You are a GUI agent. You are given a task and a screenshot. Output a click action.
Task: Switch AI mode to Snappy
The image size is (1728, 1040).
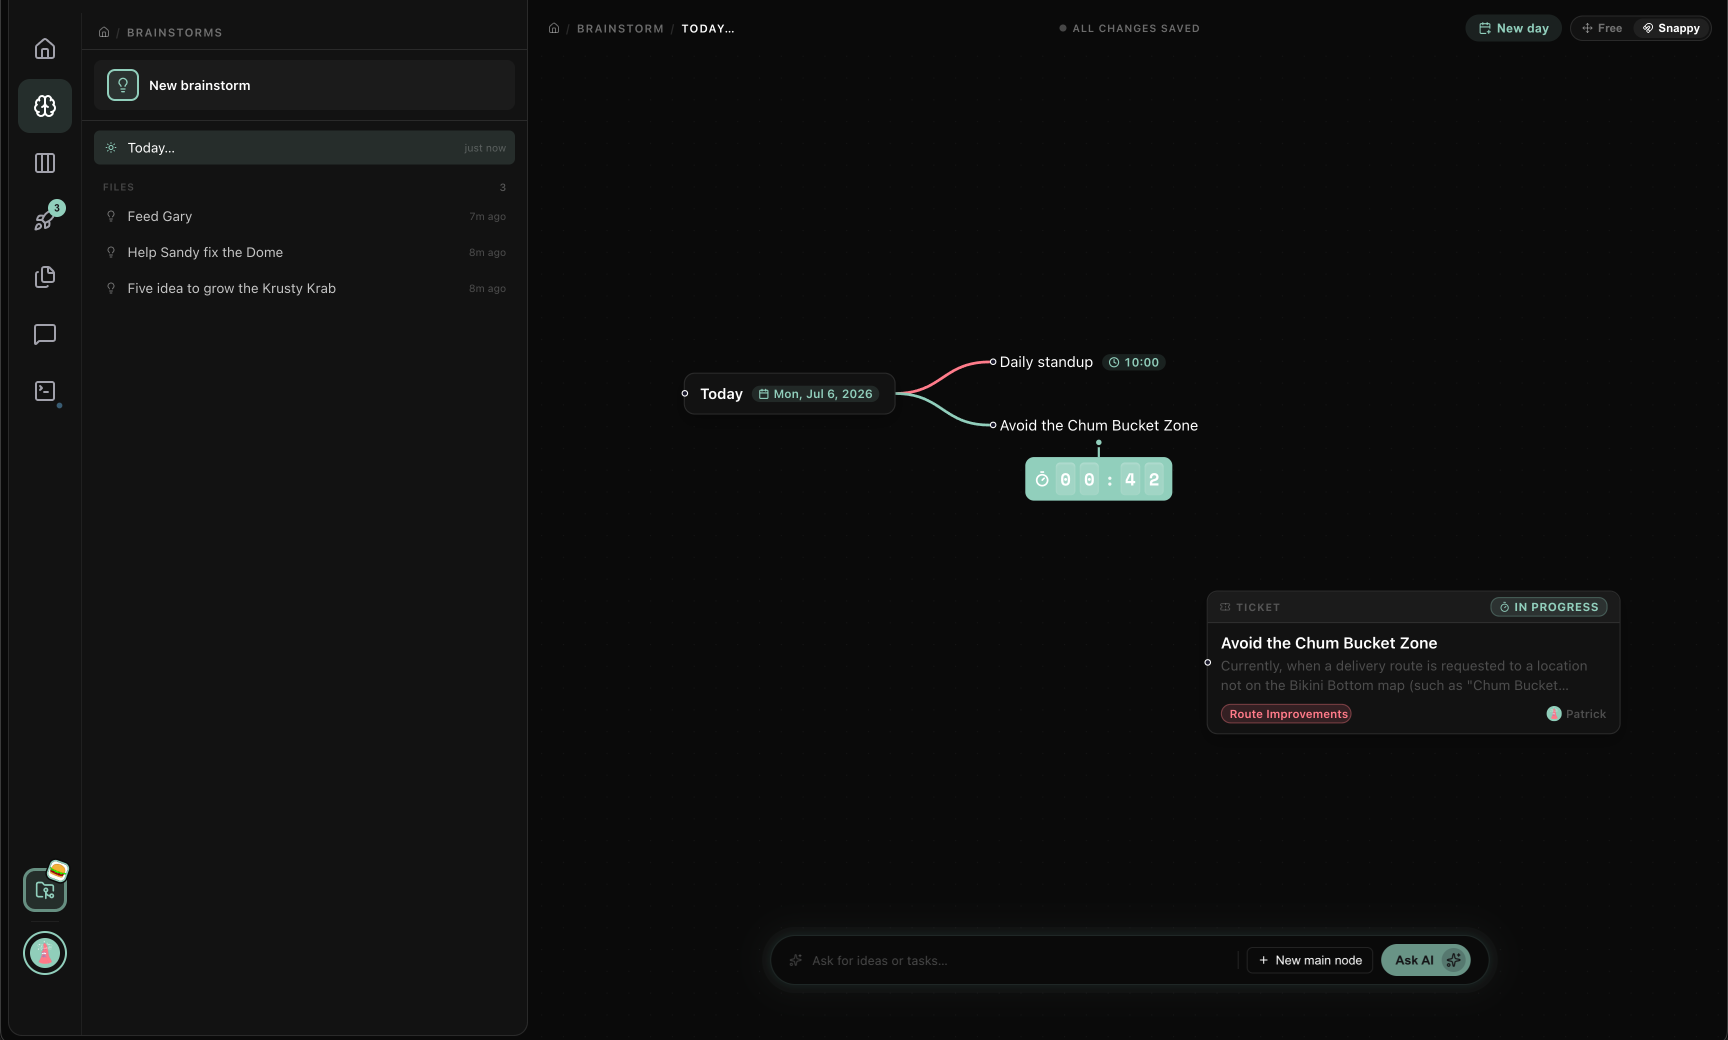coord(1672,28)
